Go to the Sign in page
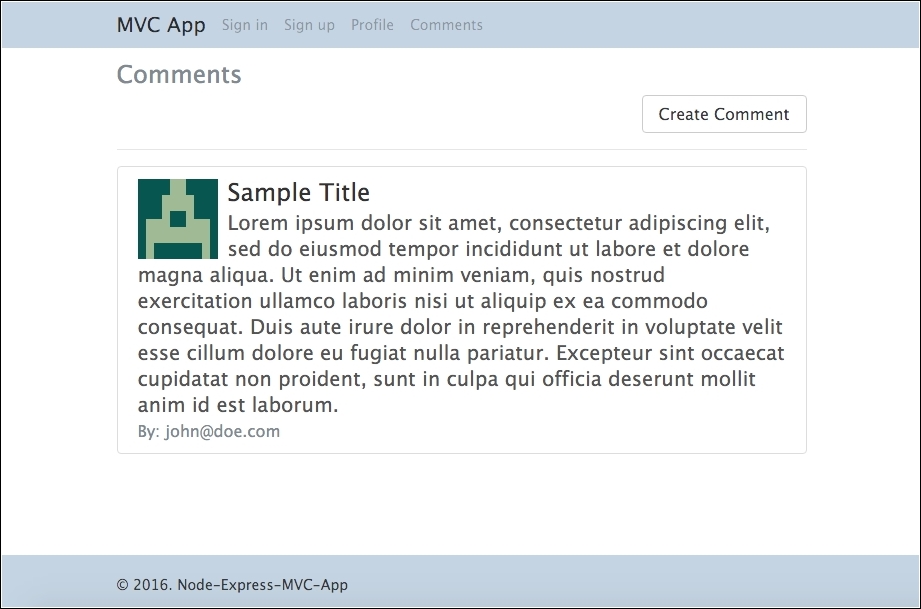The image size is (921, 609). coord(245,25)
